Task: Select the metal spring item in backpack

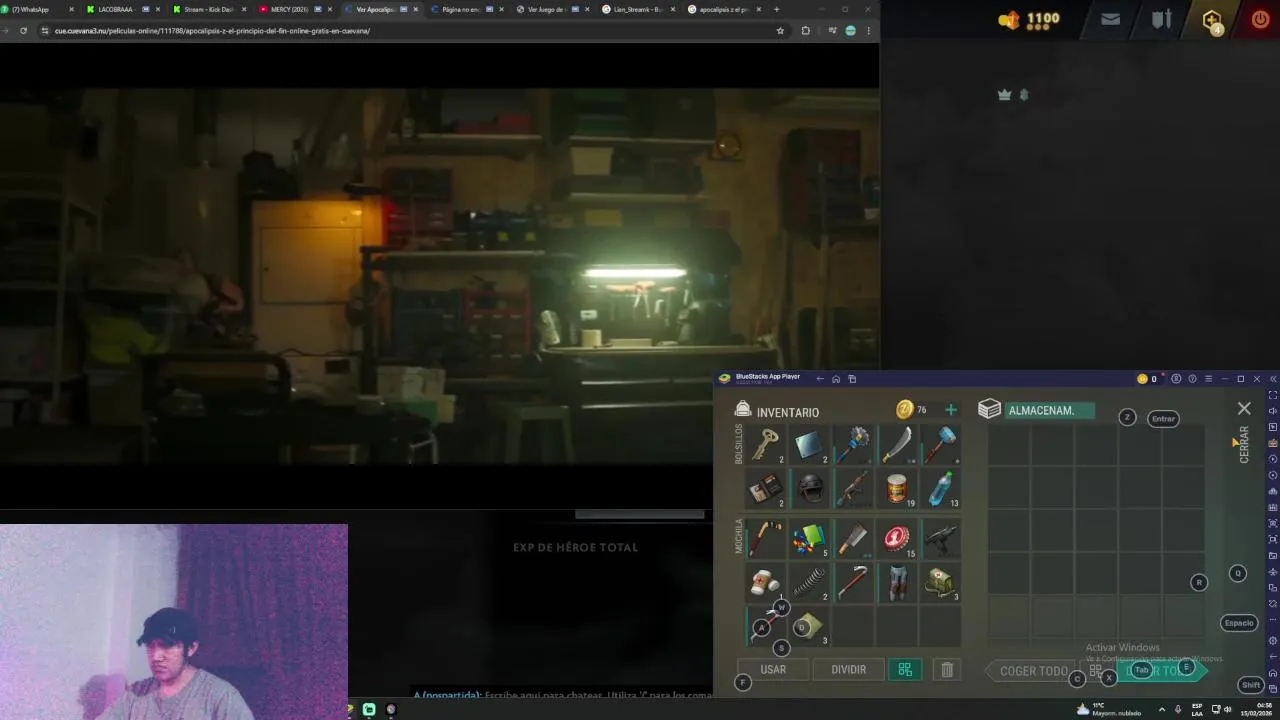Action: 810,581
